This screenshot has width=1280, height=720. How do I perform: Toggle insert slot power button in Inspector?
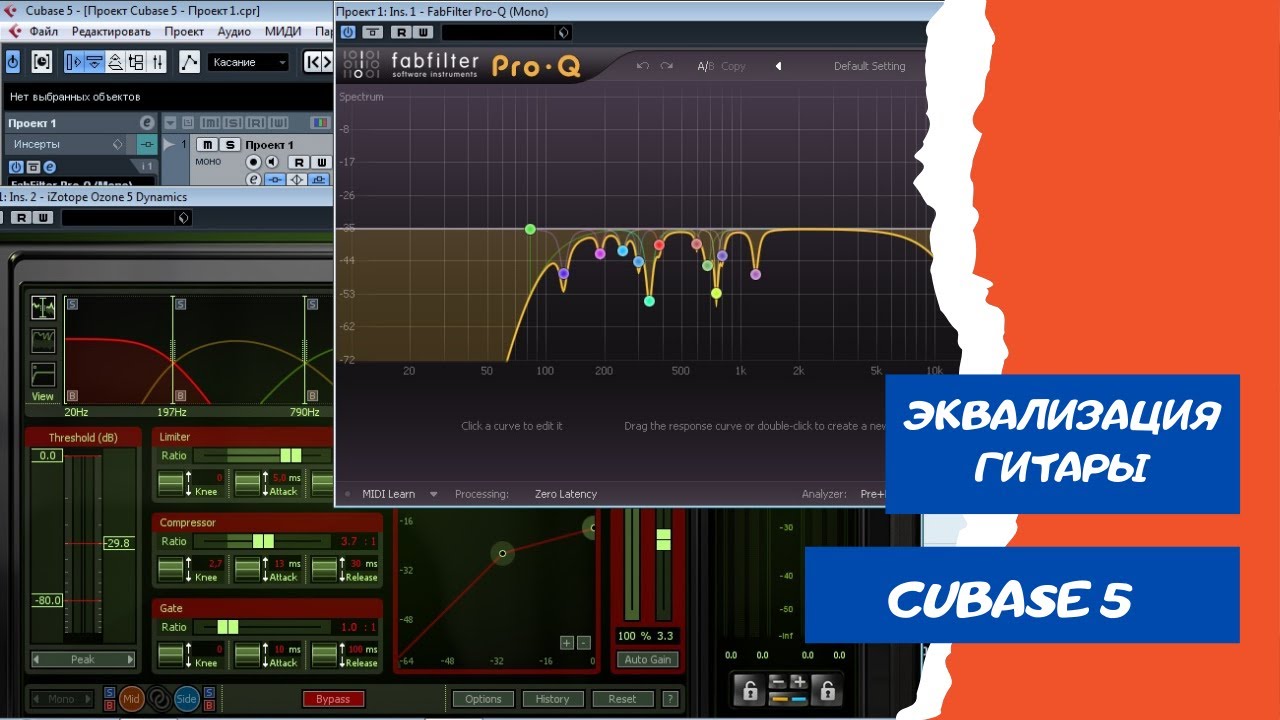[x=15, y=167]
